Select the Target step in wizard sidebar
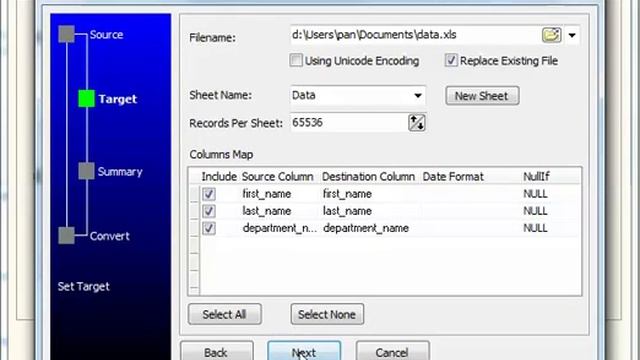 click(x=118, y=99)
